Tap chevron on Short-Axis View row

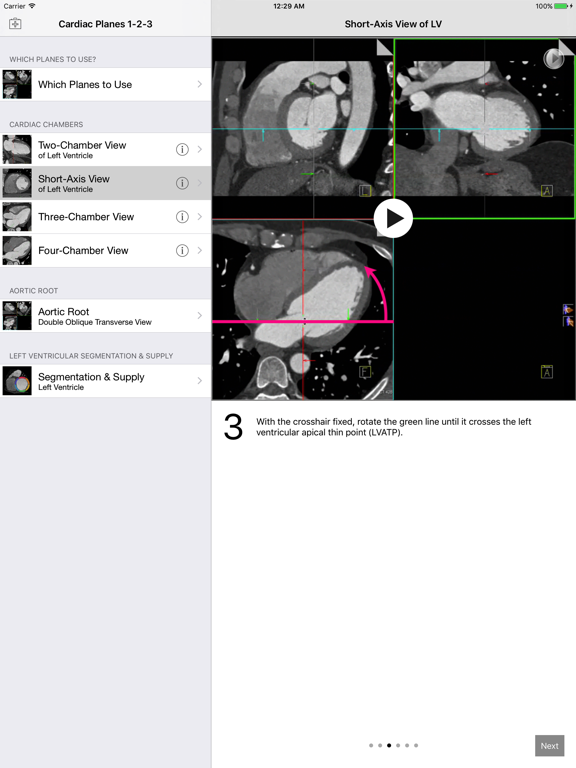coord(200,183)
